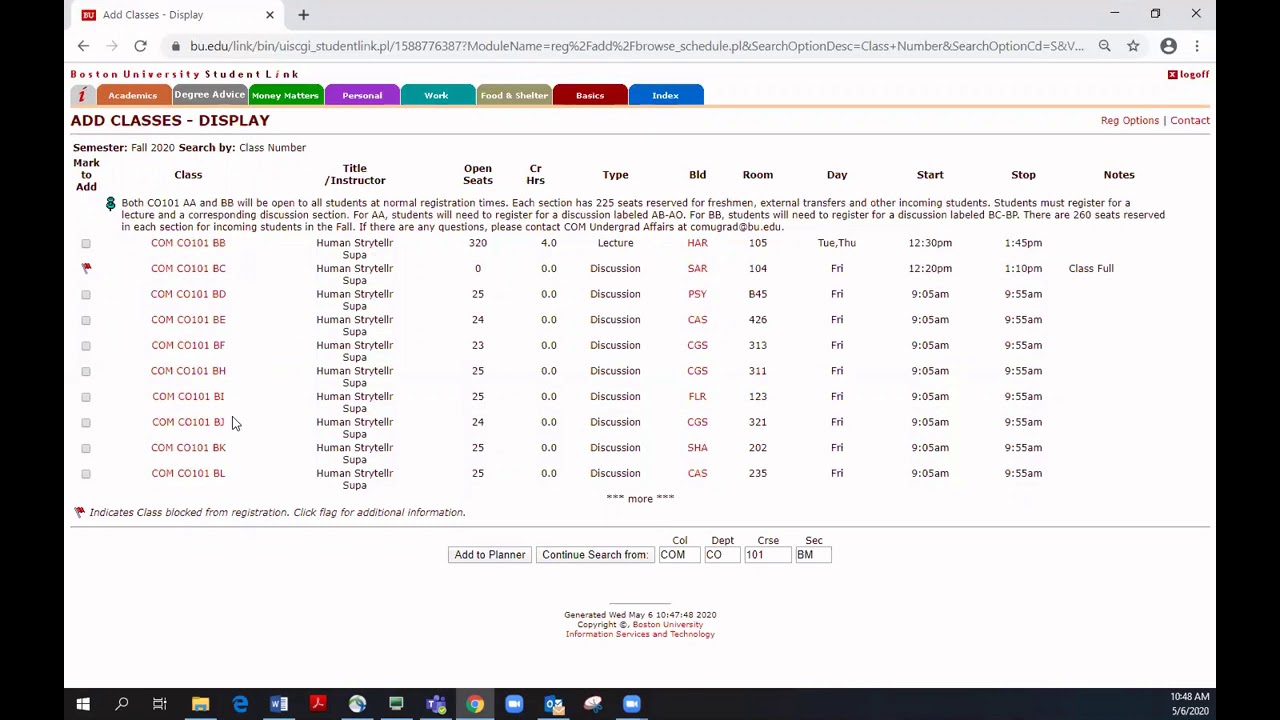This screenshot has width=1280, height=720.
Task: Check the box for COM CO101 BE
Action: (86, 320)
